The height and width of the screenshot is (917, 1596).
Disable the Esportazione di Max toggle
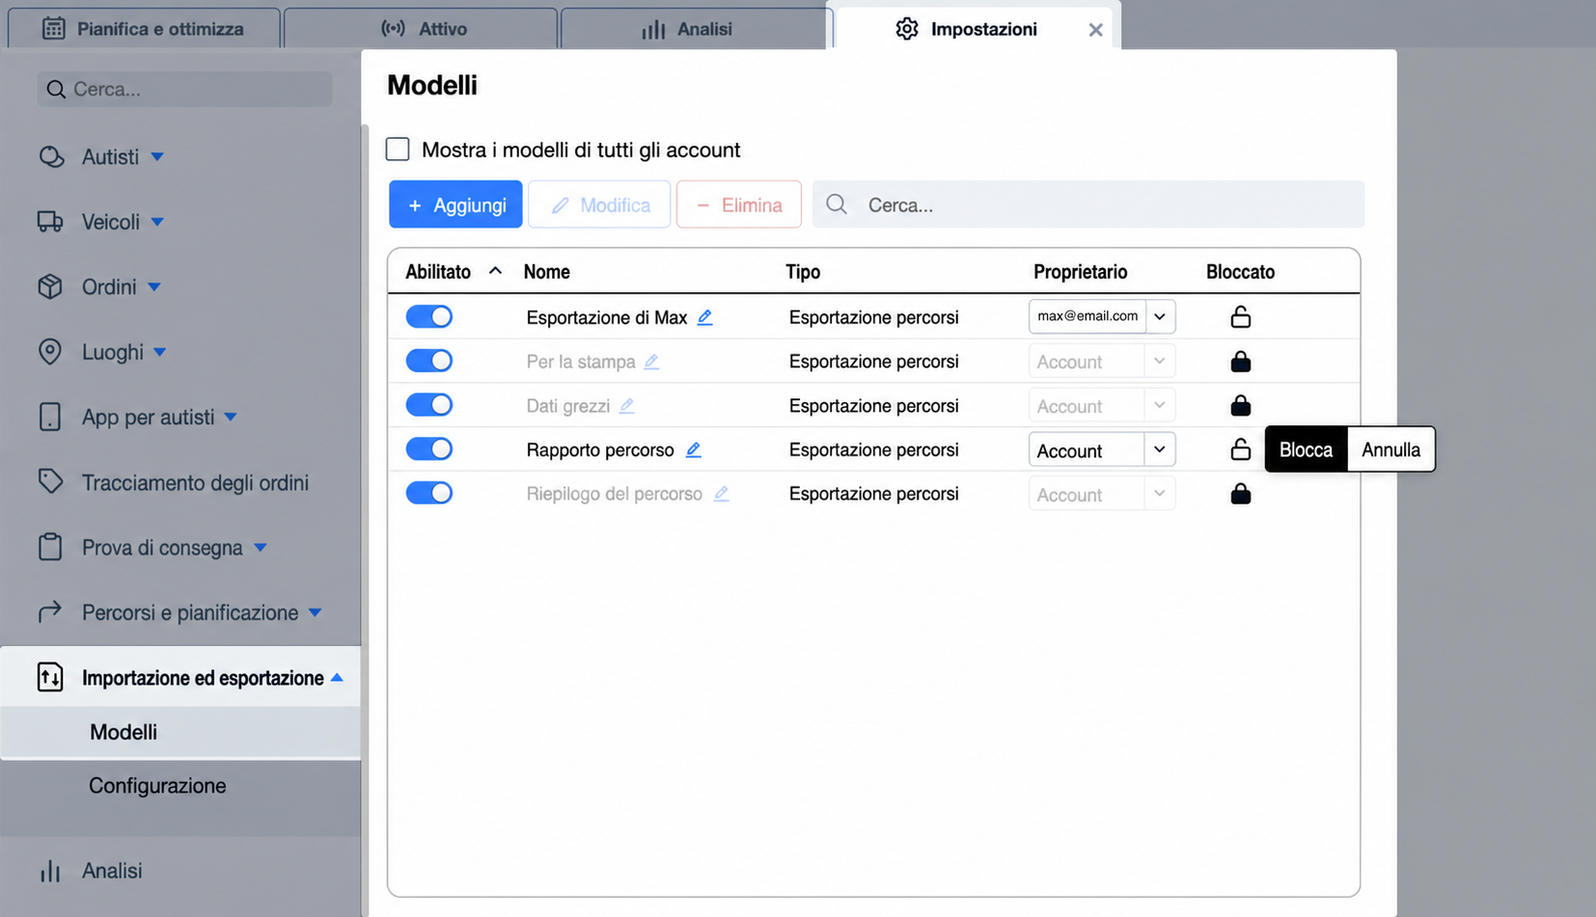[x=429, y=317]
